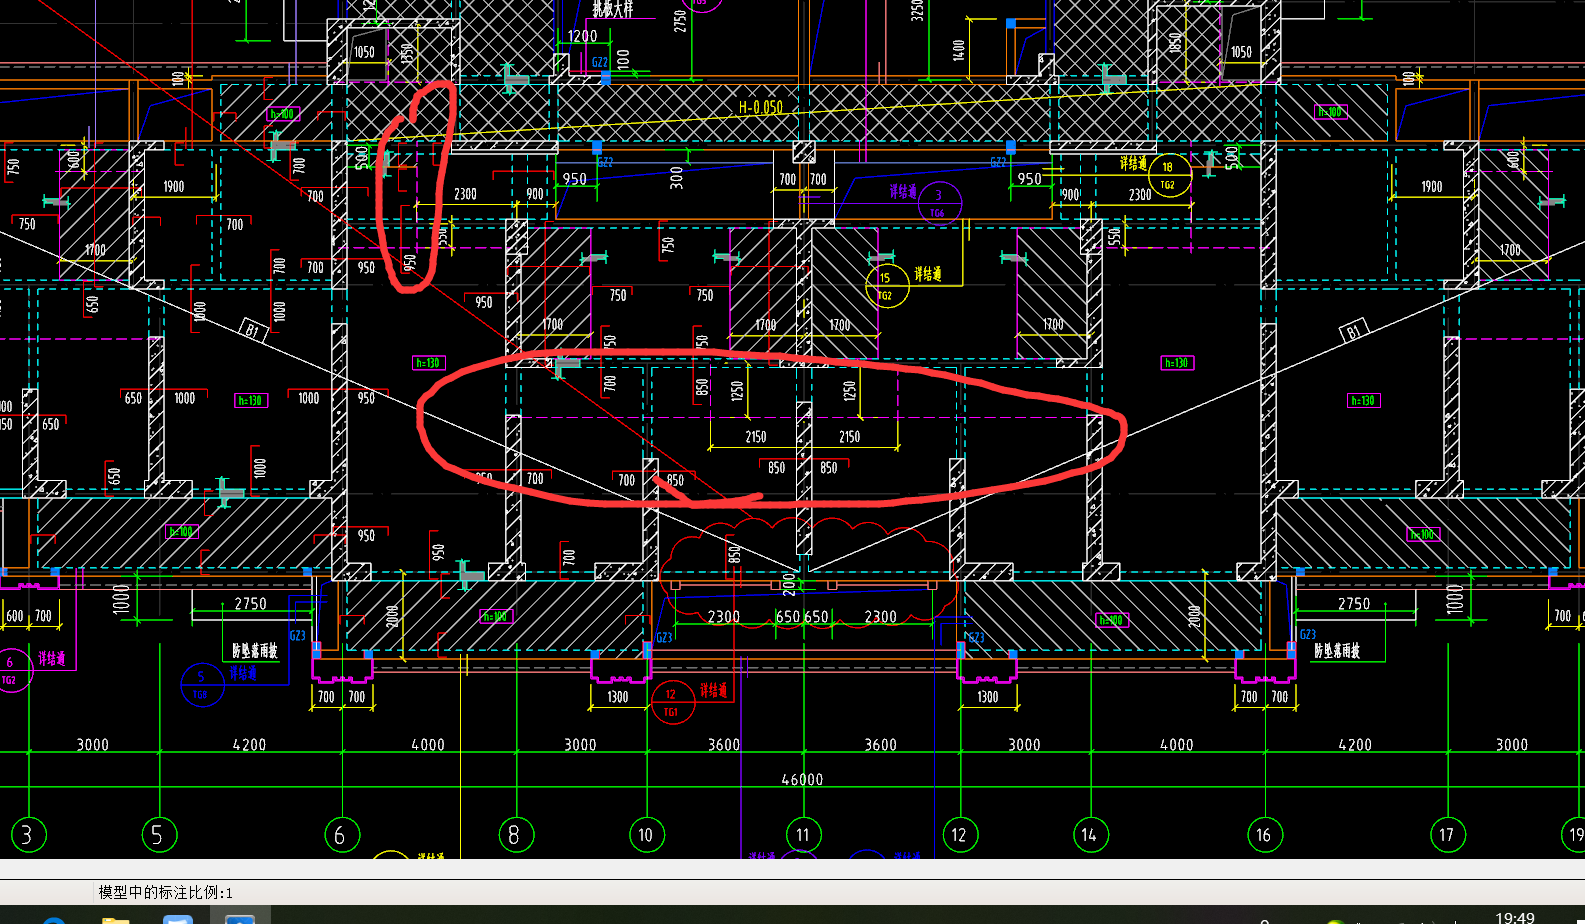
Task: Click the 650 650 dimension text
Action: pos(803,617)
